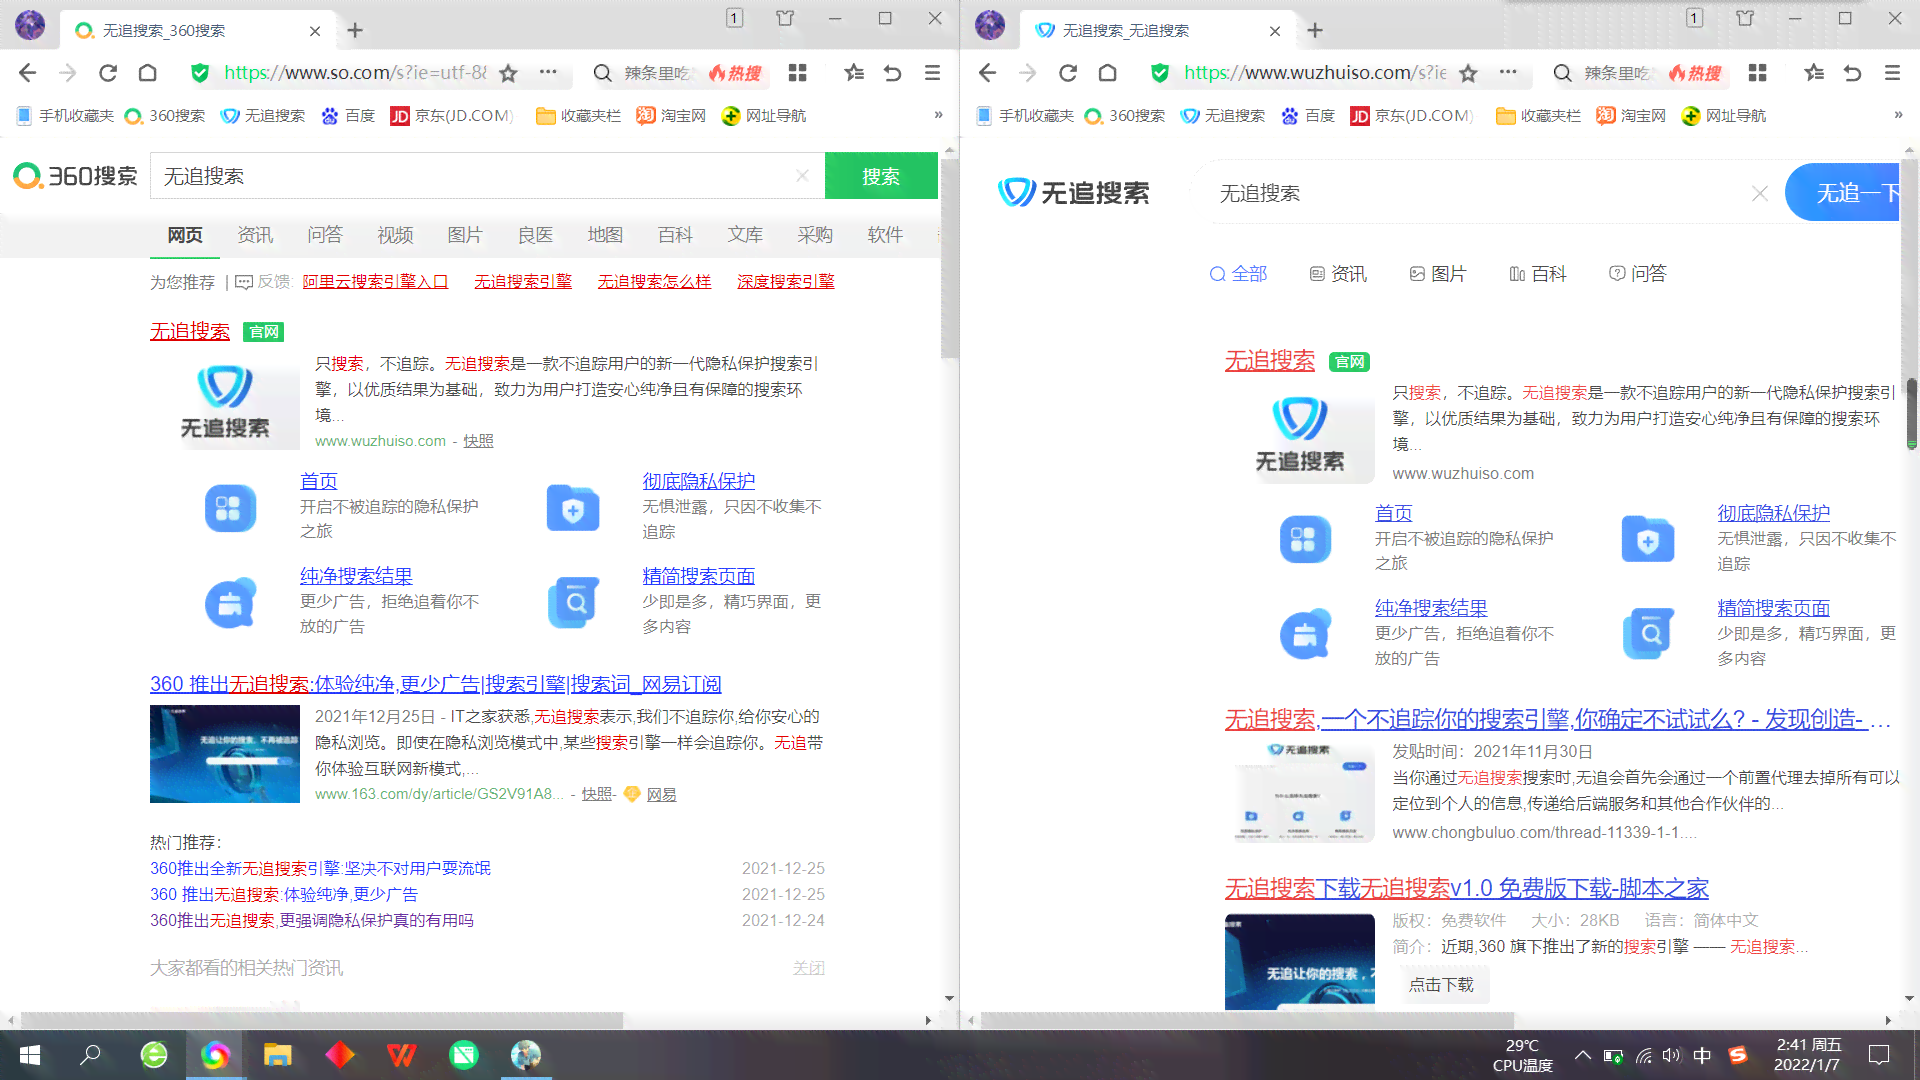
Task: Click volume icon in system tray
Action: click(x=1671, y=1055)
